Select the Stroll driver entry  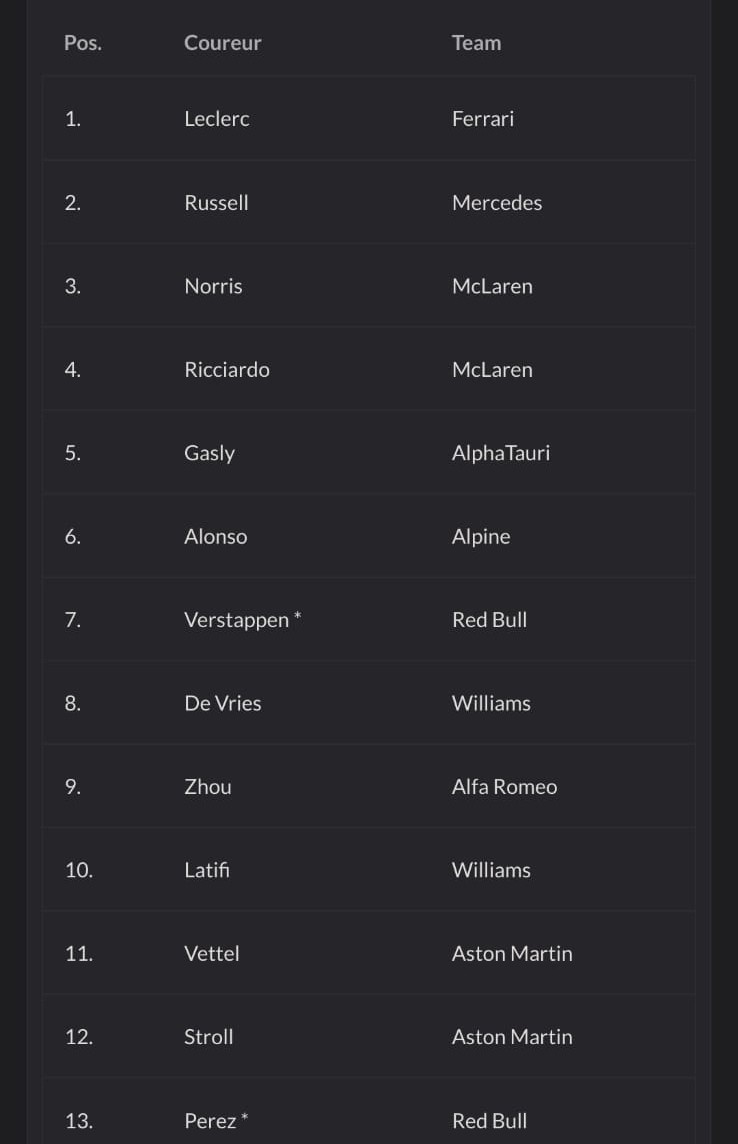pos(209,1037)
